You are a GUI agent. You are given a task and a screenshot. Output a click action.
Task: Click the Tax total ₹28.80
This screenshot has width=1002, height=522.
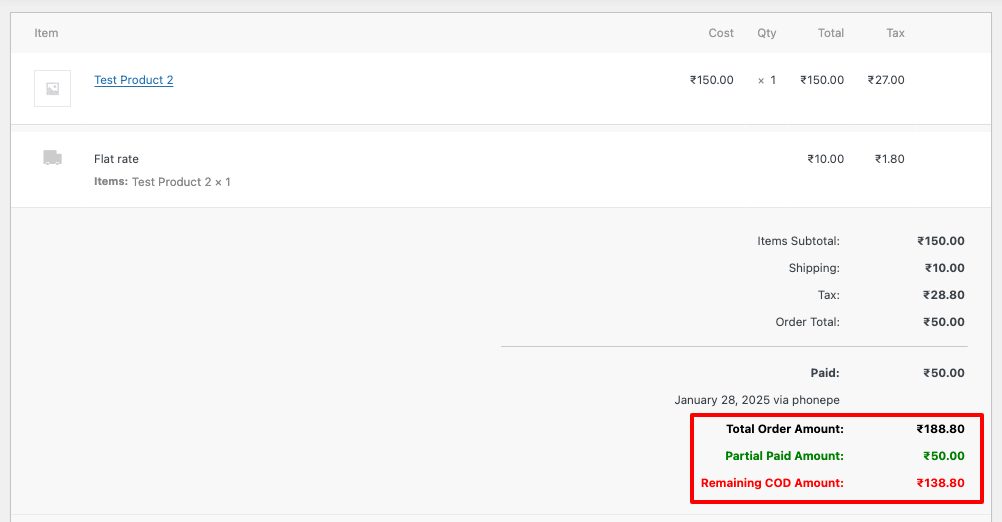coord(943,295)
